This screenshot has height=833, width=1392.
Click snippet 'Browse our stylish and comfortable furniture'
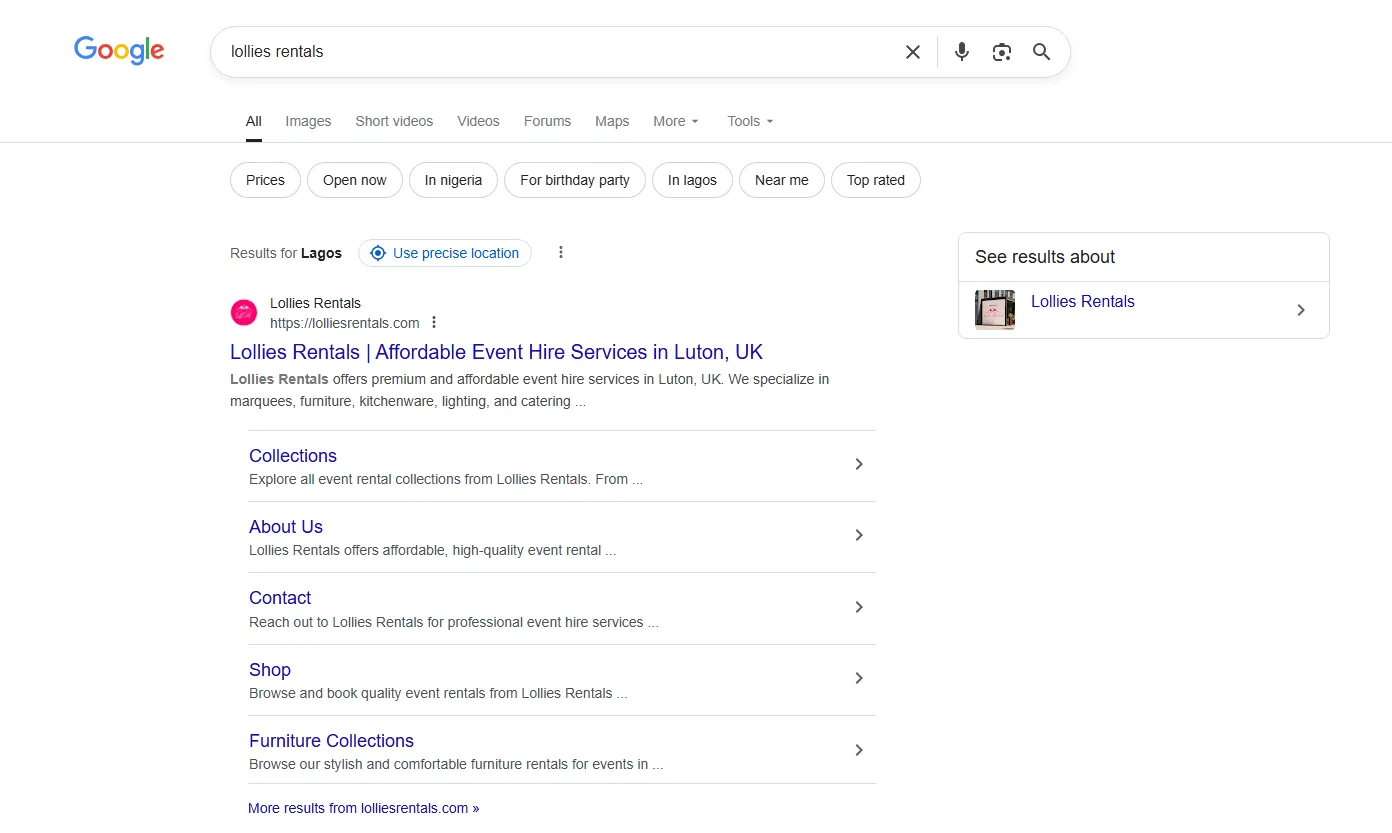coord(456,764)
